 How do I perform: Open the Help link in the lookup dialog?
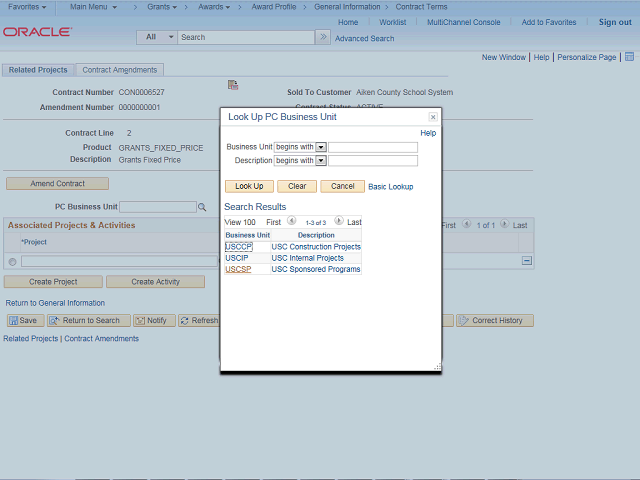tap(428, 133)
